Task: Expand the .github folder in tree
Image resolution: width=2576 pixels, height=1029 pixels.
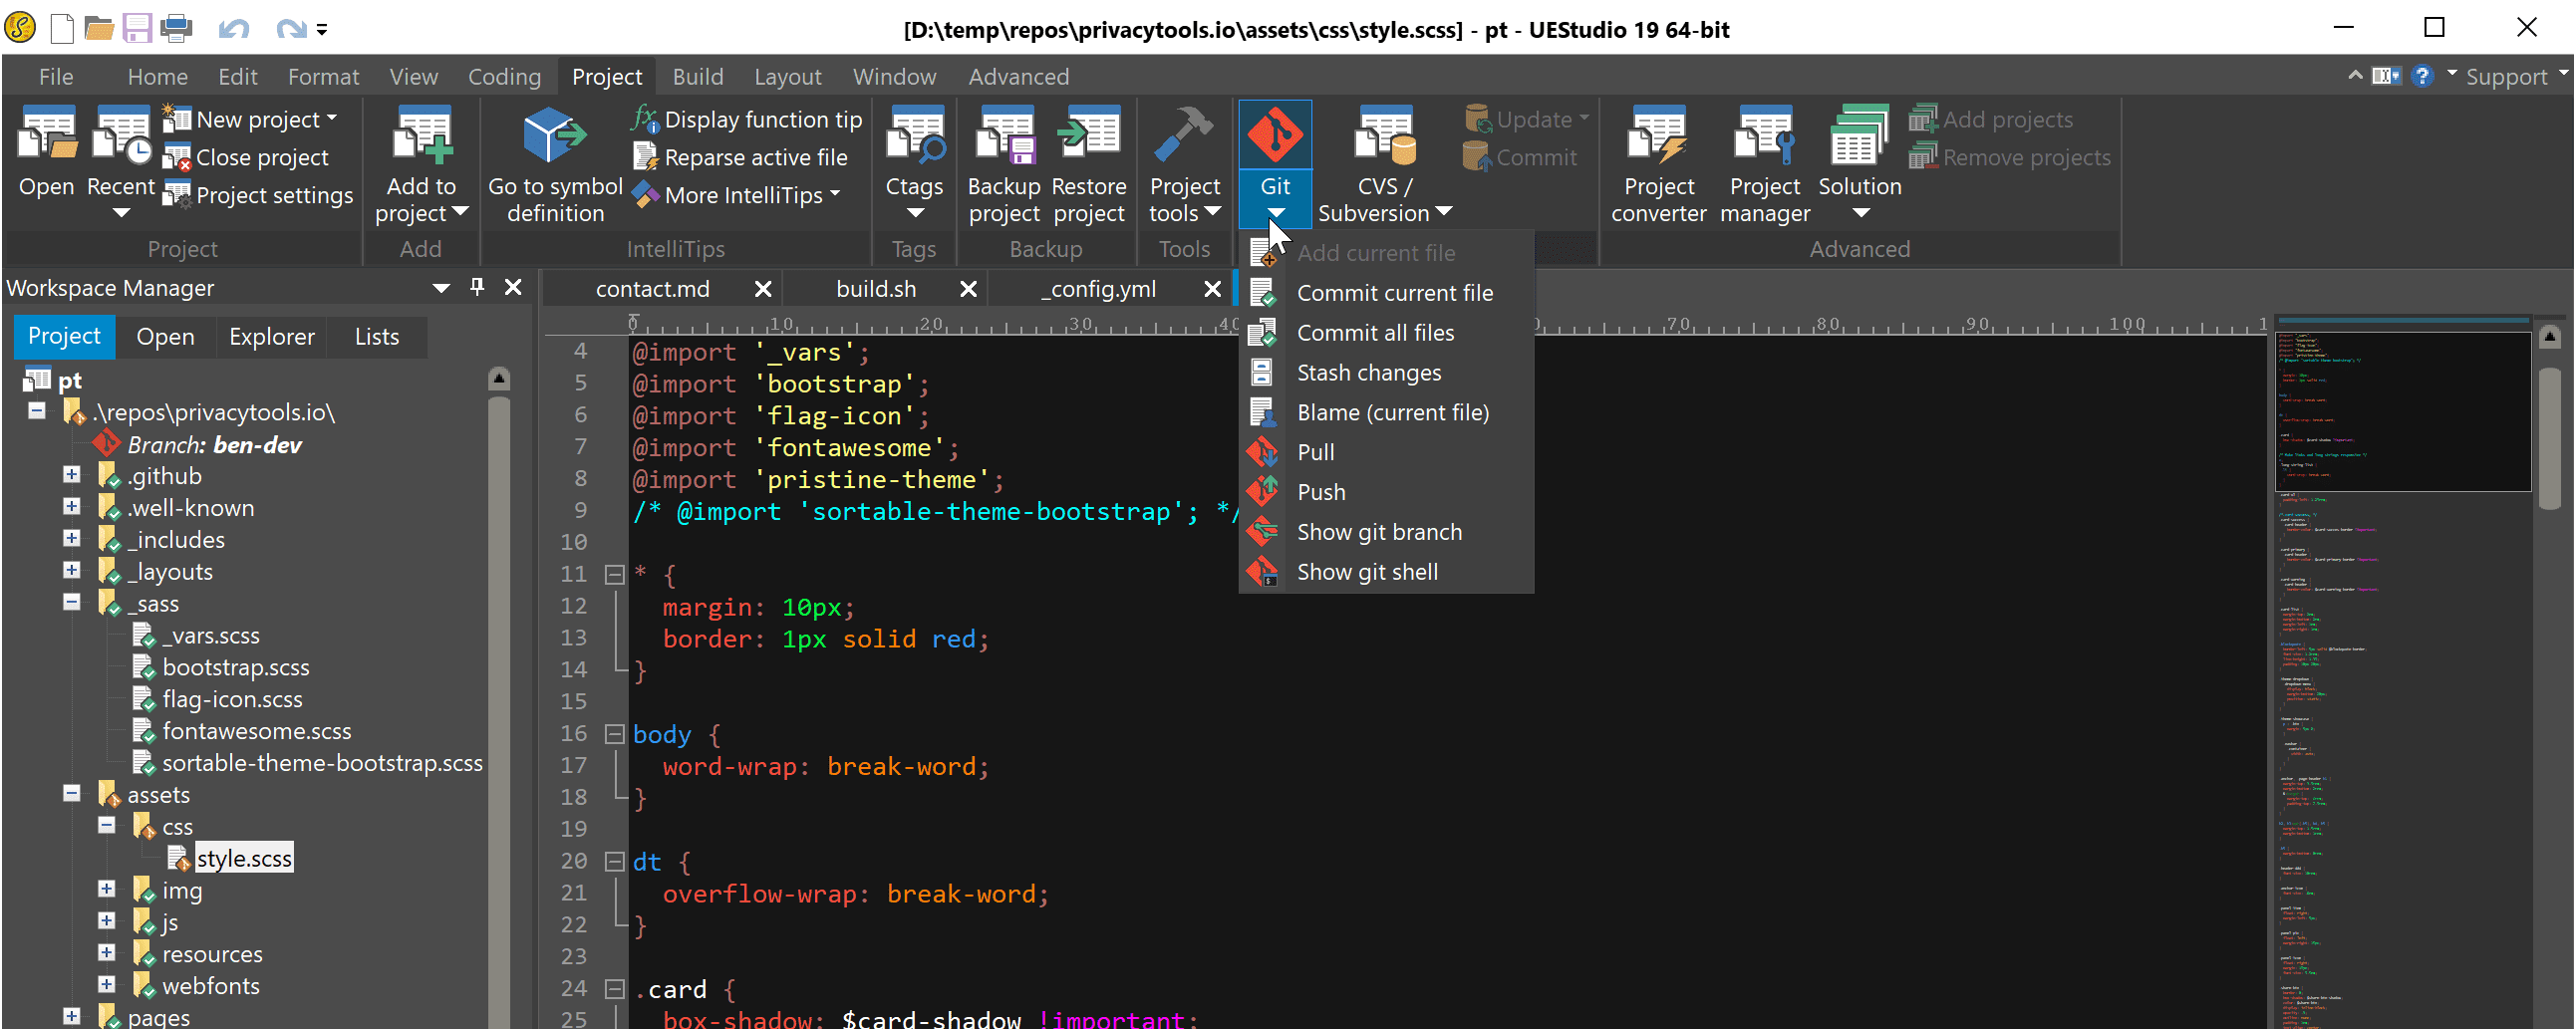Action: tap(71, 475)
